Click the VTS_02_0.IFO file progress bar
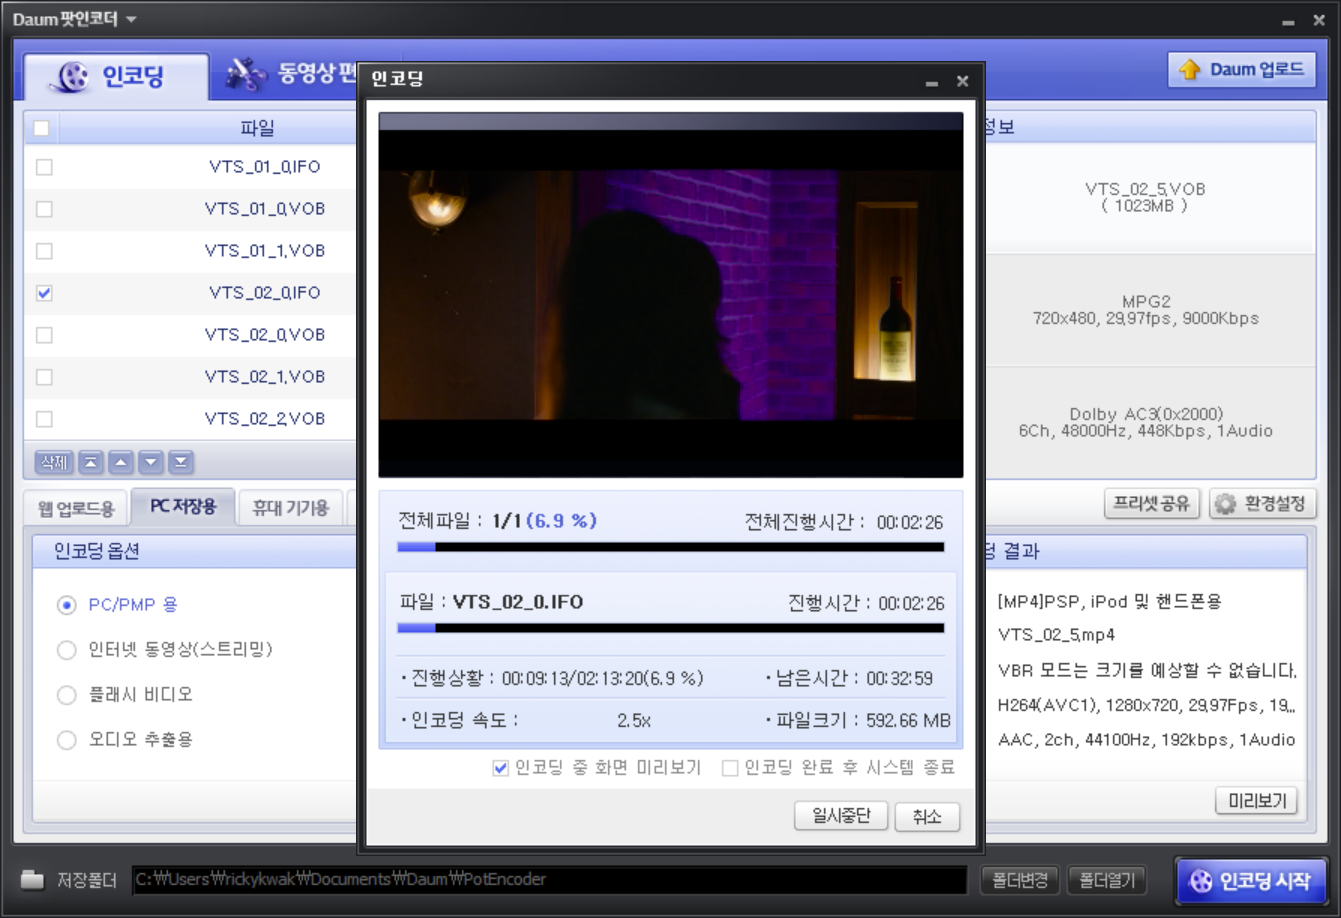 pyautogui.click(x=671, y=628)
